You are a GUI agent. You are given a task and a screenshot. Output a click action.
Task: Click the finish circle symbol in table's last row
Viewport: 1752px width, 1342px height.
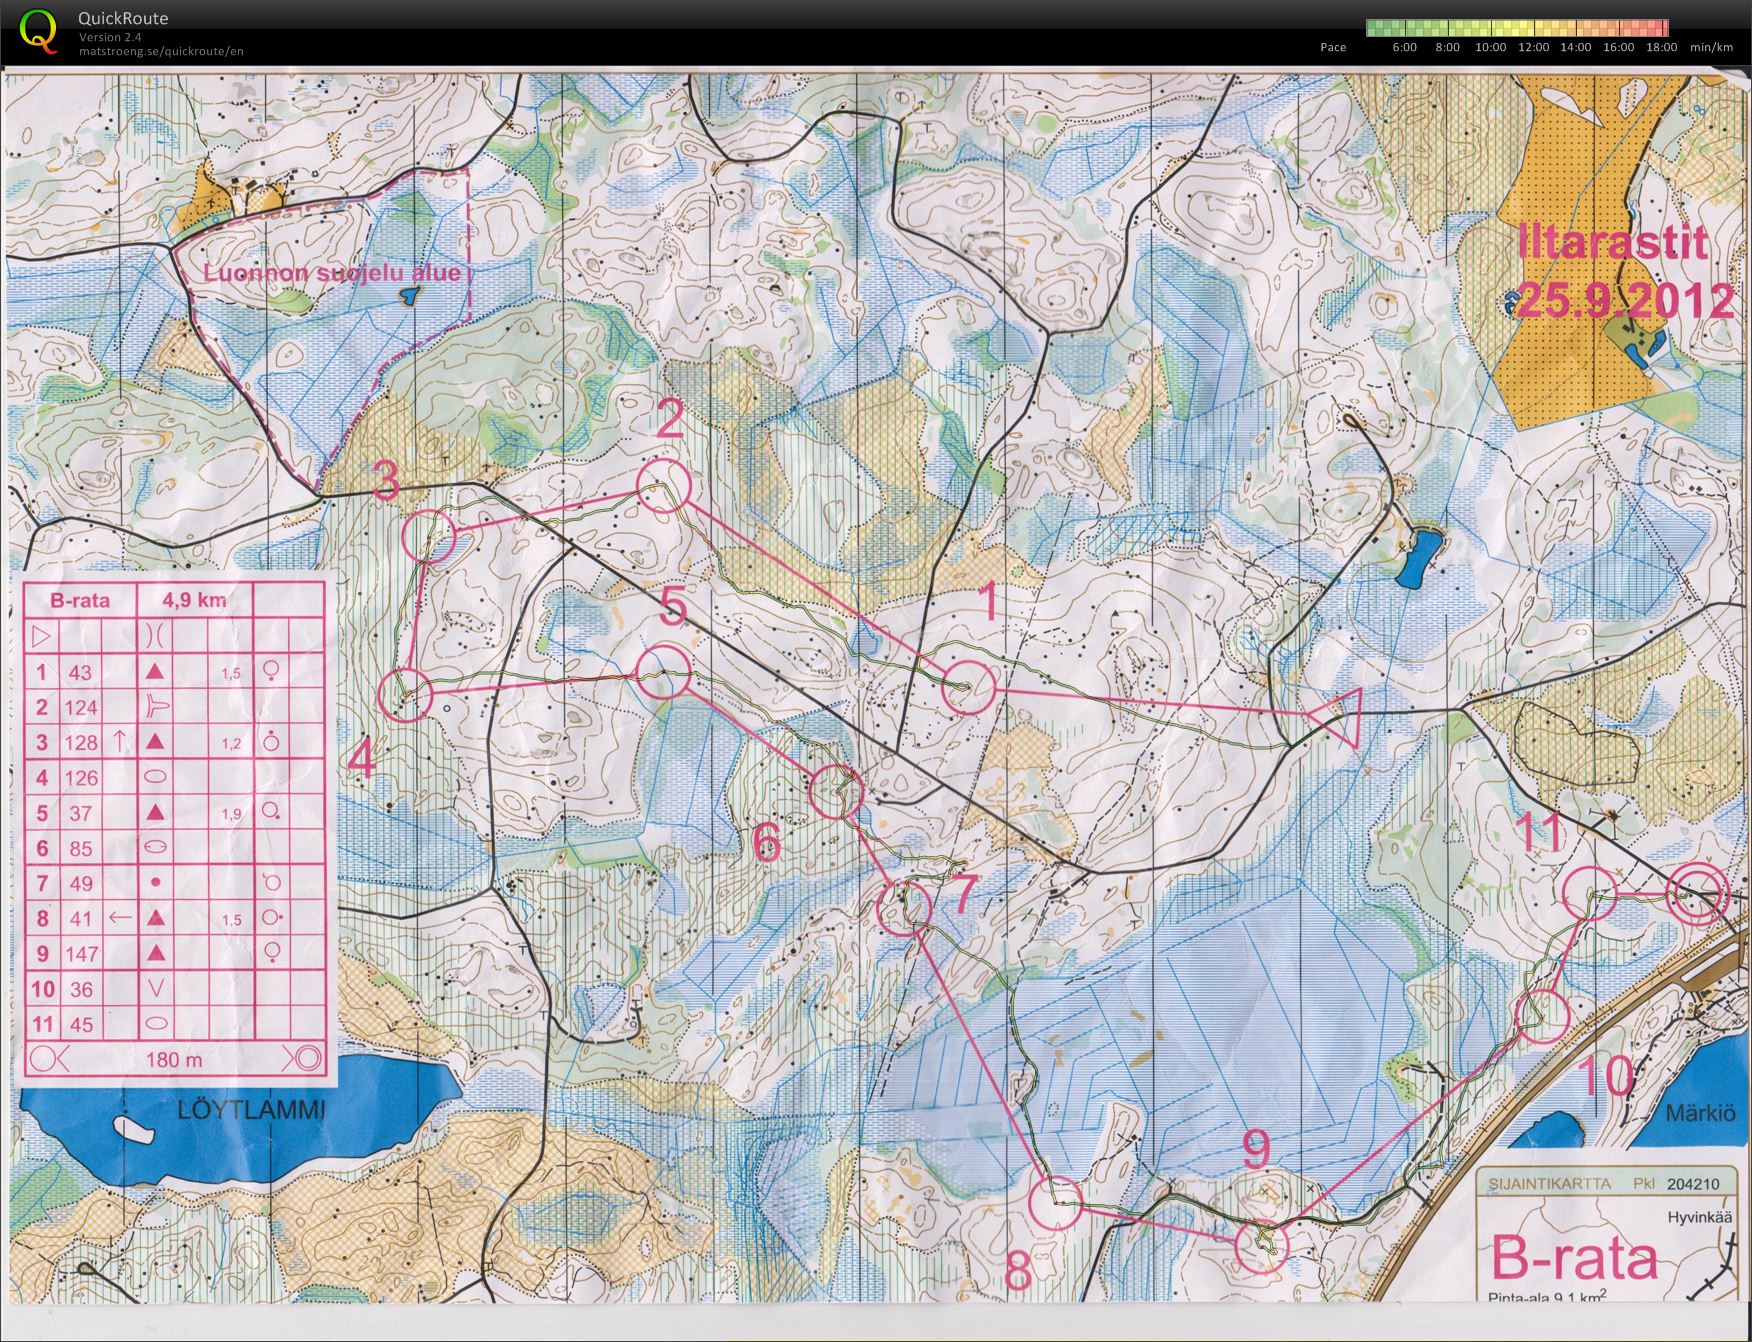306,1058
